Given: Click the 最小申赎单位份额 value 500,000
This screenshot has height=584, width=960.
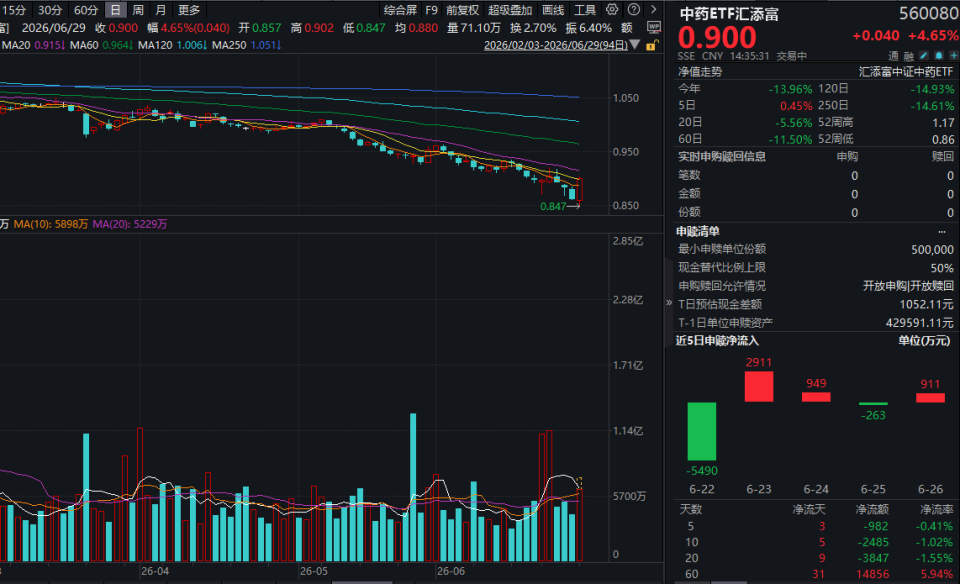Looking at the screenshot, I should 932,250.
